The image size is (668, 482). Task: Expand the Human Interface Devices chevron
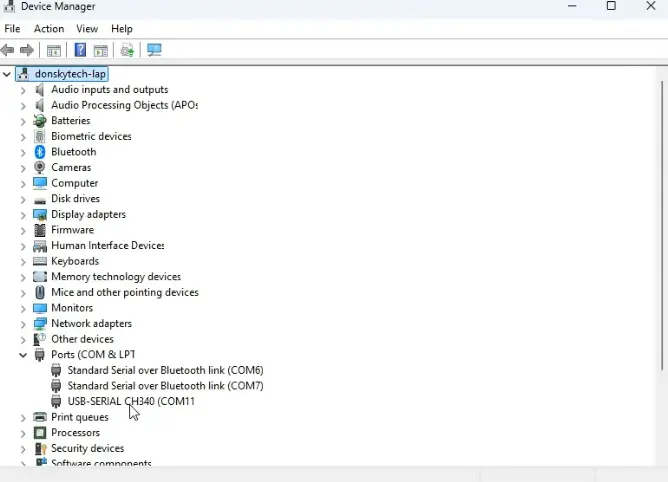tap(23, 246)
